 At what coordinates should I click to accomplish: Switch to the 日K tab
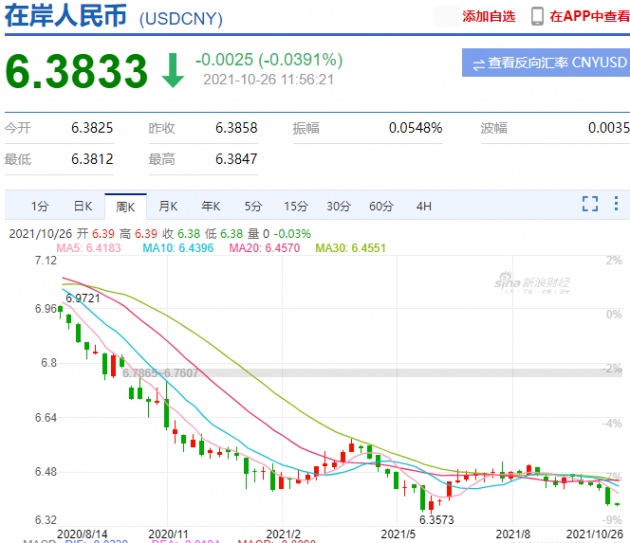(83, 207)
